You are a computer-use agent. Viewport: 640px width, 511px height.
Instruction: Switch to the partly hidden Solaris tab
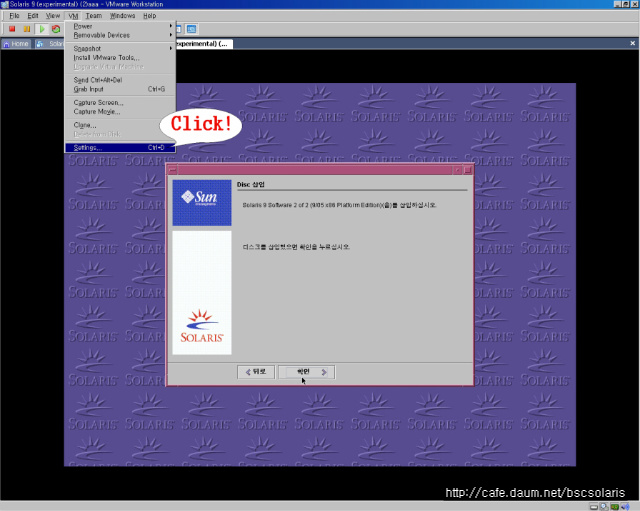(x=50, y=44)
